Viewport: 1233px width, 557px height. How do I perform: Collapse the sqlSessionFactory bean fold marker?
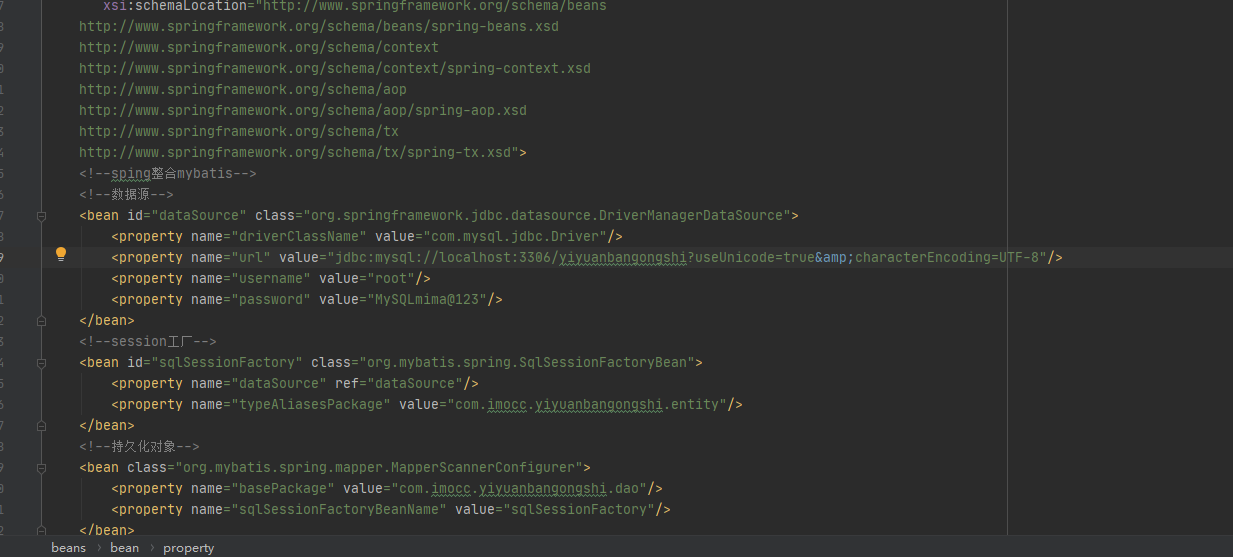coord(41,362)
